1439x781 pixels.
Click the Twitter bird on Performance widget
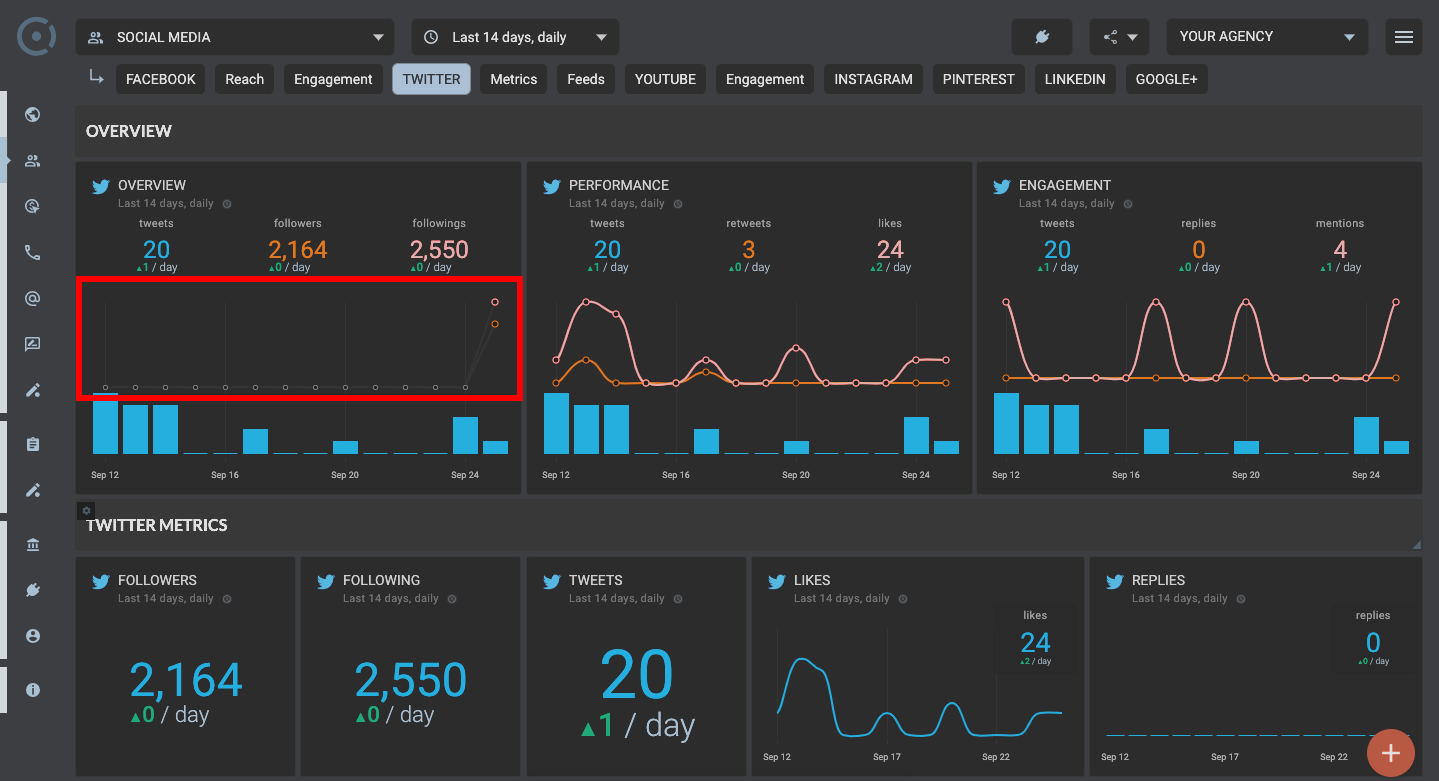(551, 186)
